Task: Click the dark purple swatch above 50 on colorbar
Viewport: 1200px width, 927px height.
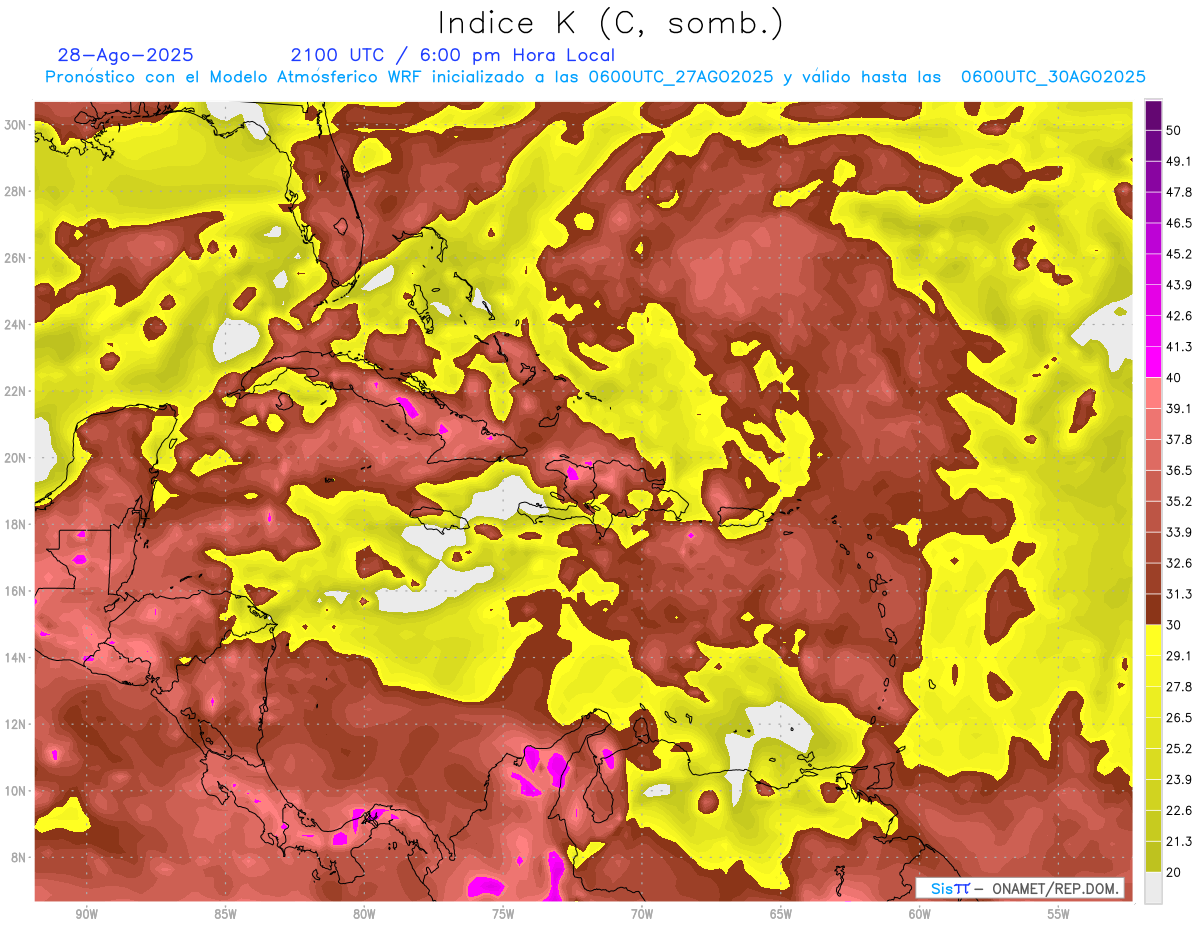Action: [1153, 115]
